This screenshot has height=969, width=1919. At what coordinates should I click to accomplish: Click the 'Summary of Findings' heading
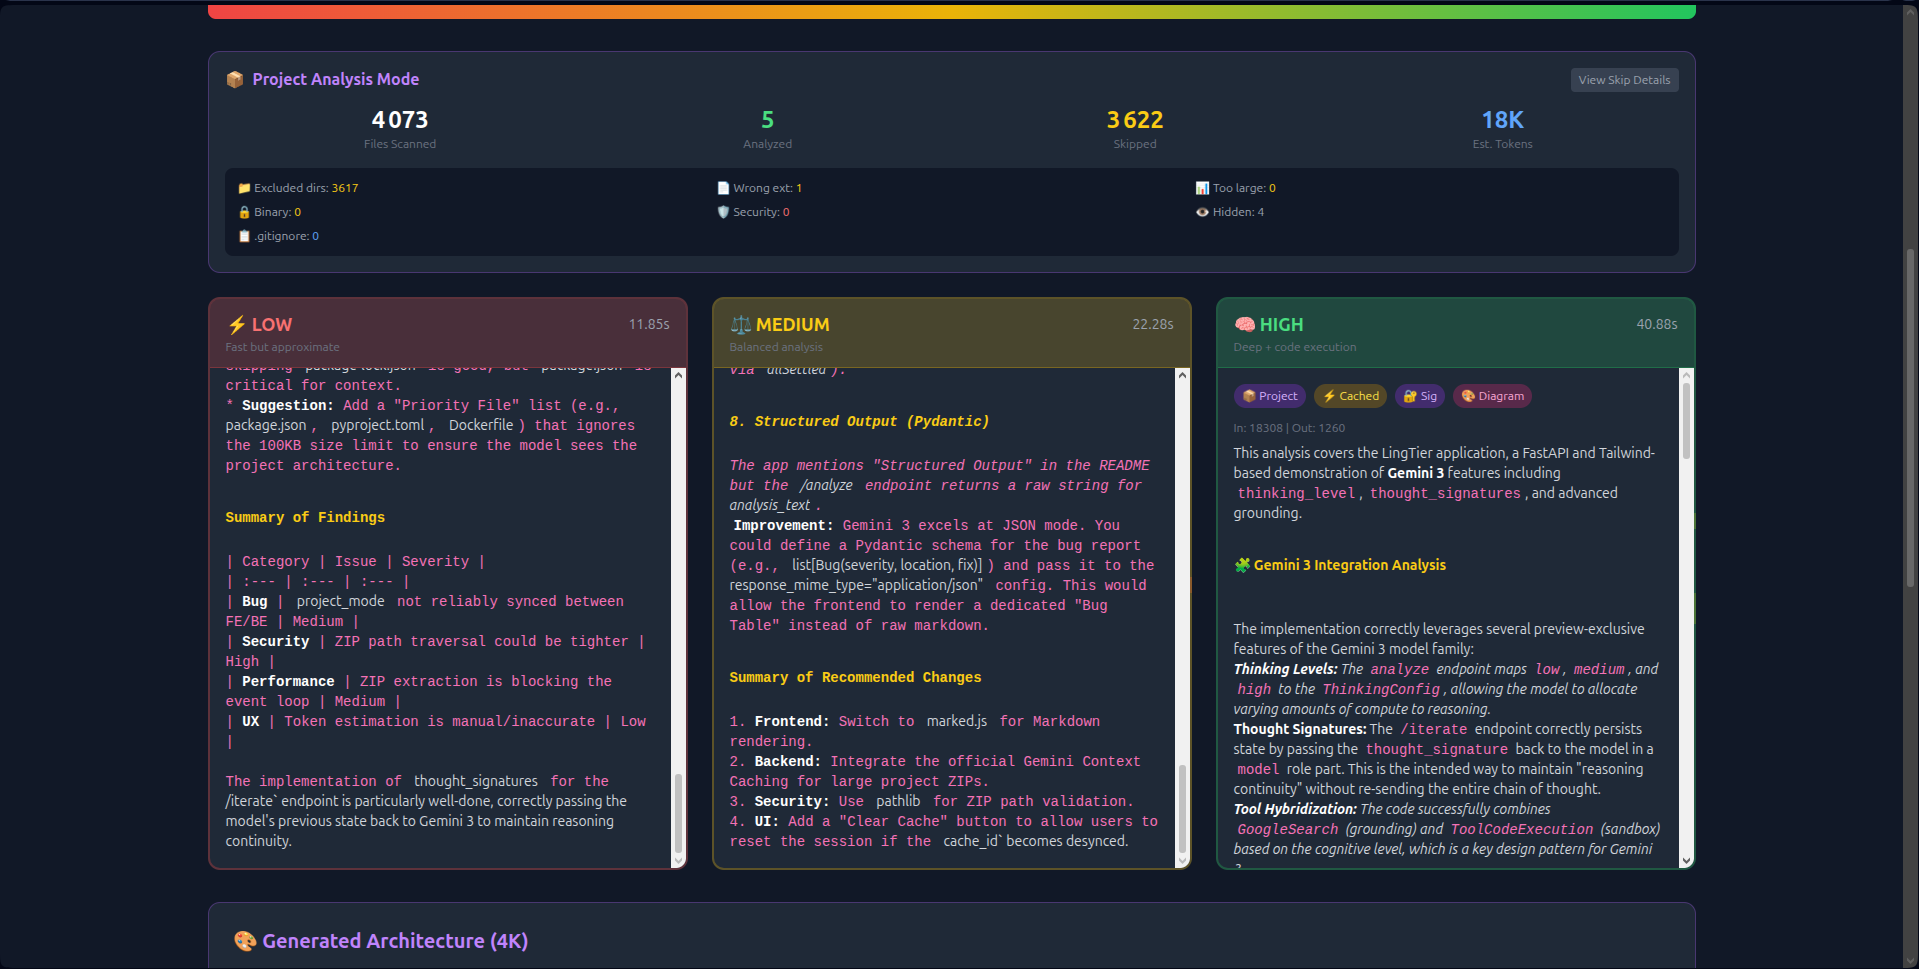(305, 517)
